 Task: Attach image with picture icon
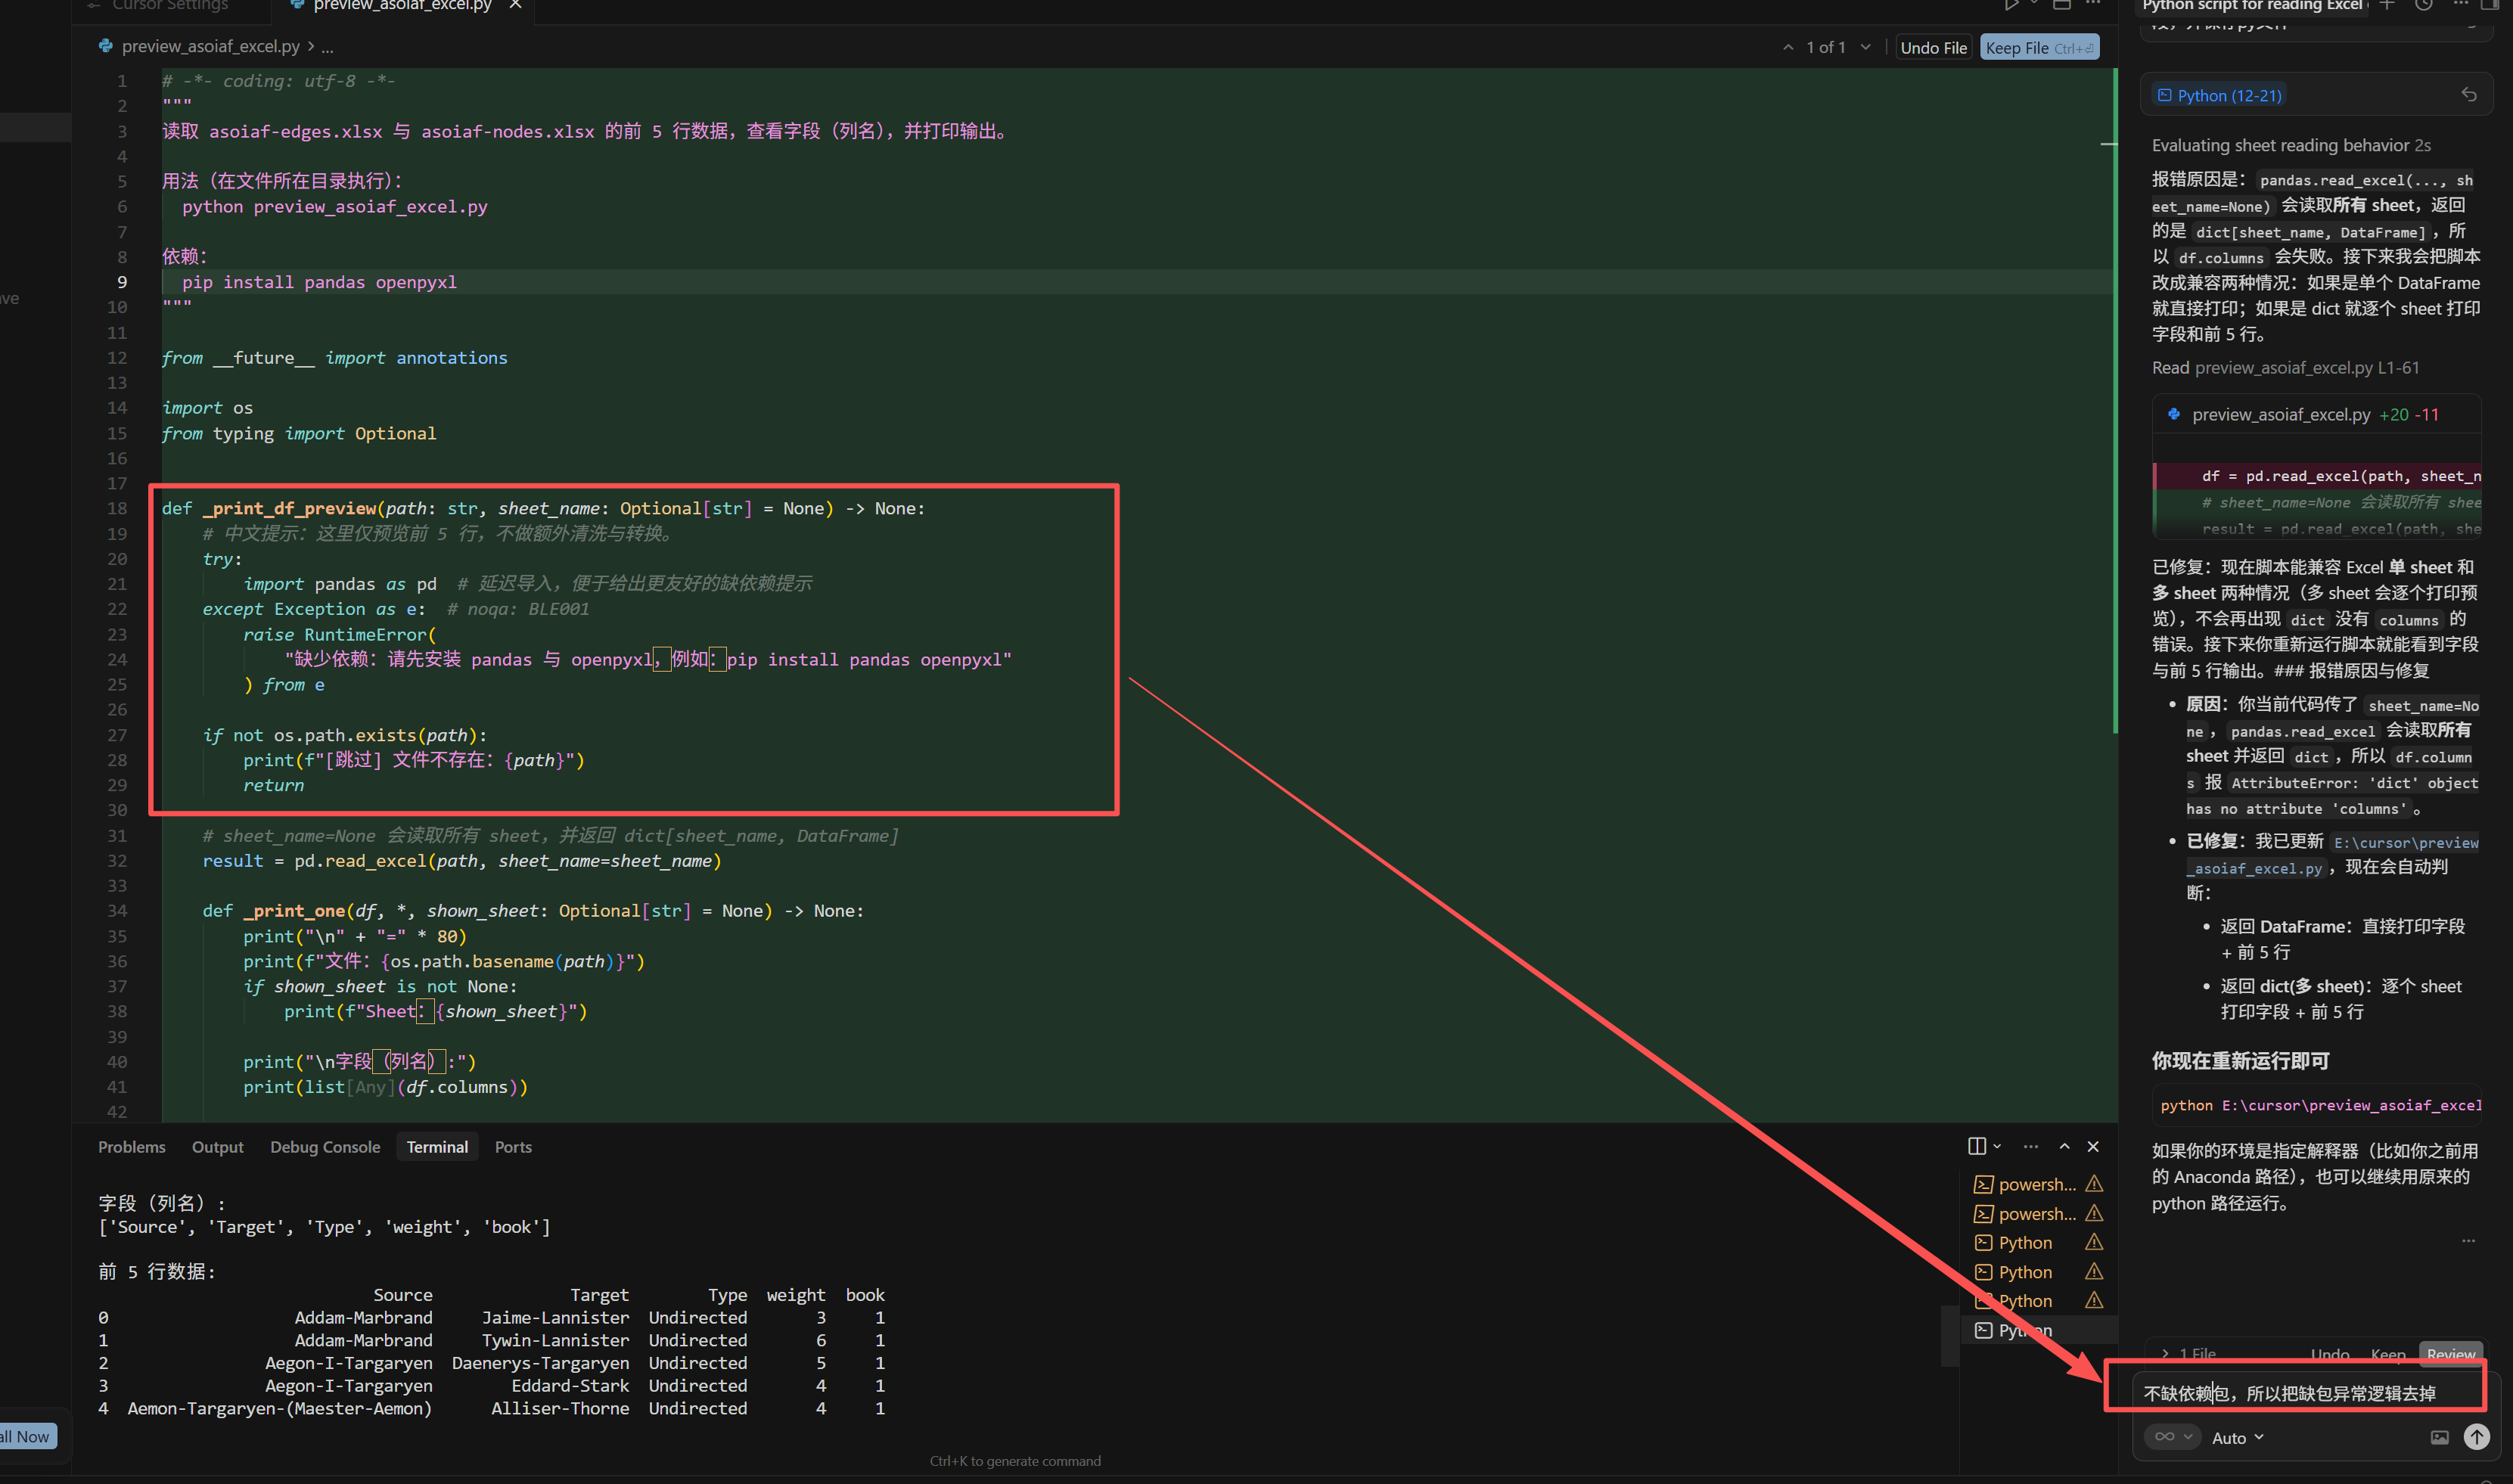(2439, 1437)
